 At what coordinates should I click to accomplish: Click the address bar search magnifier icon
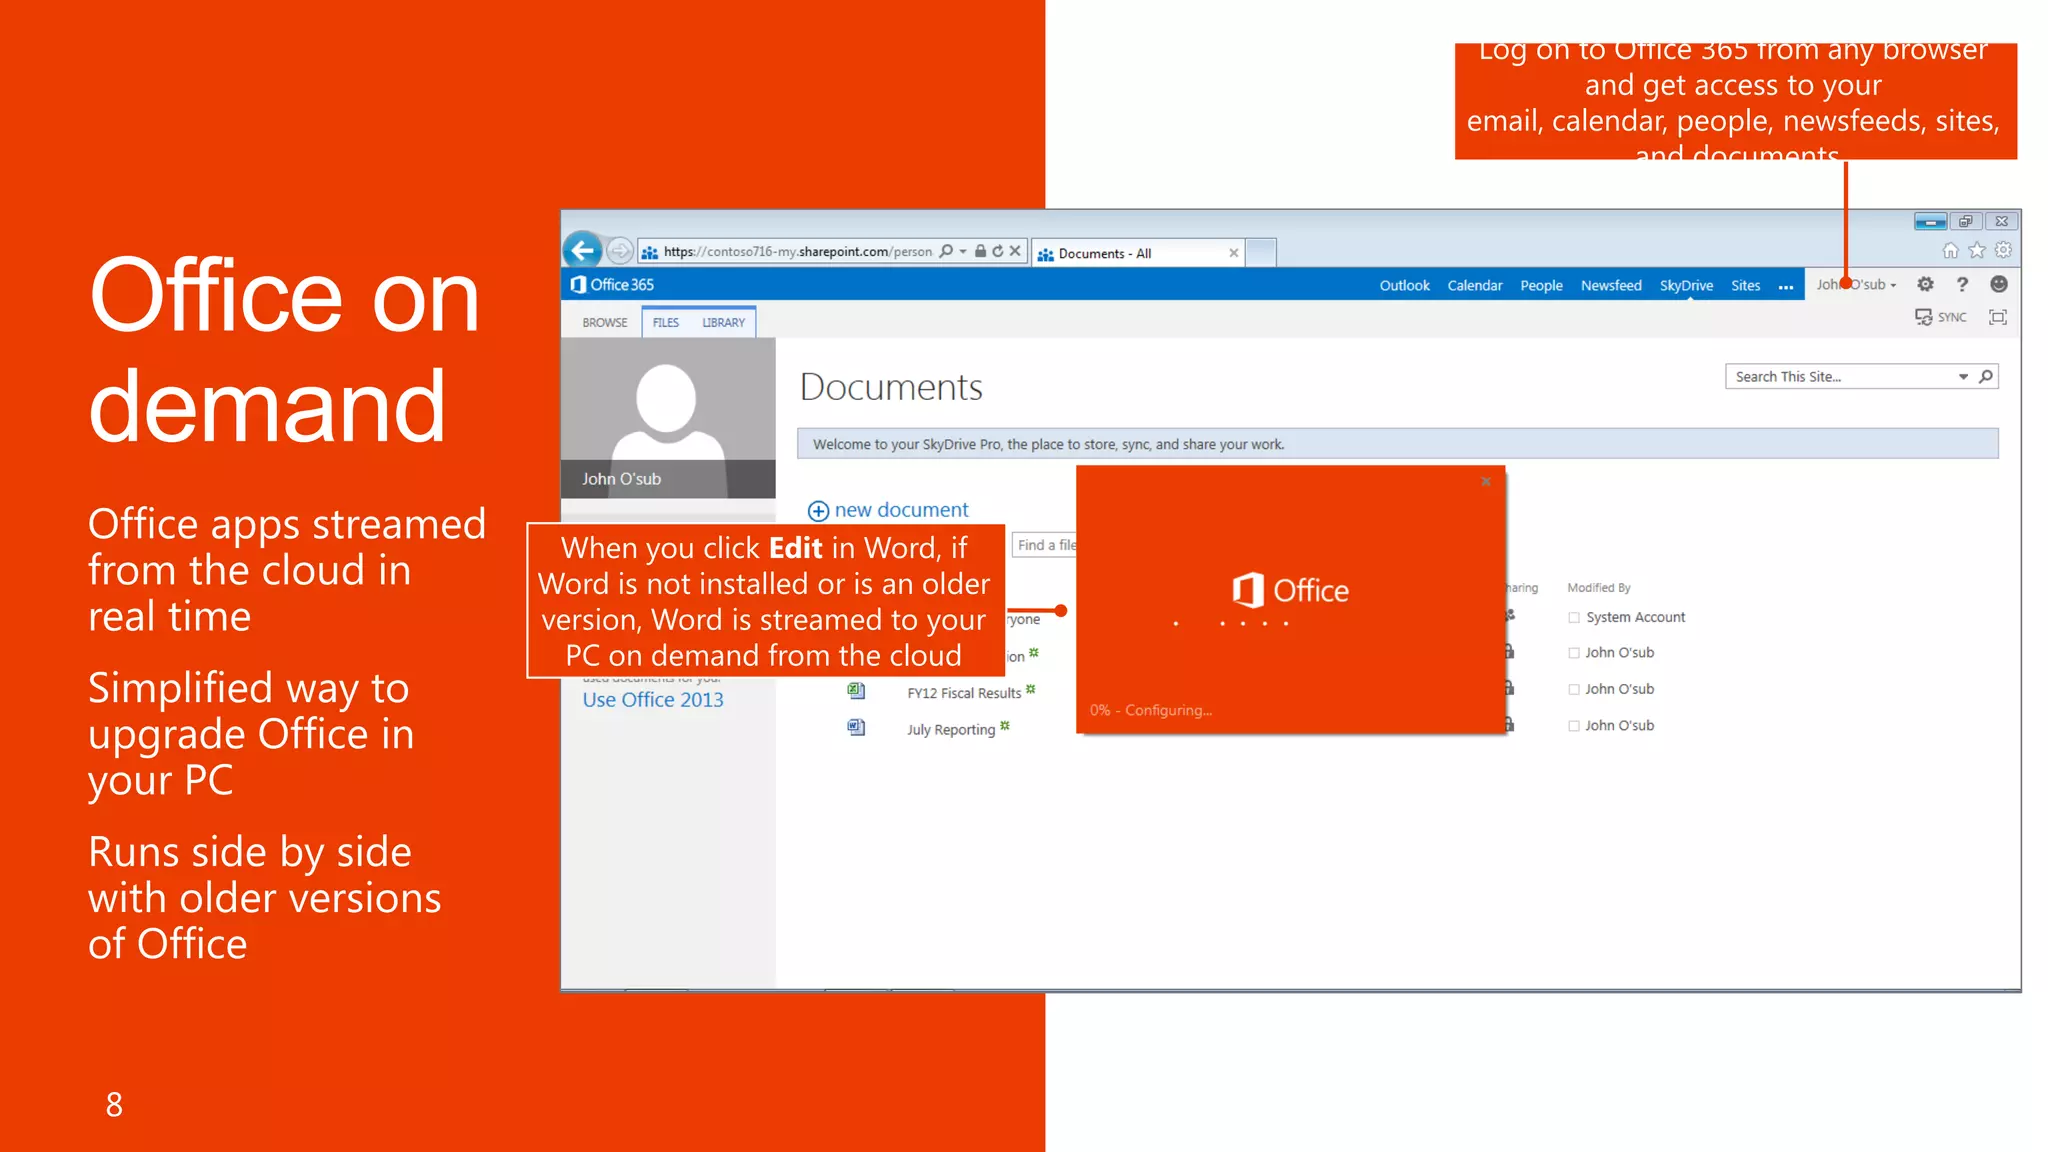(x=946, y=251)
